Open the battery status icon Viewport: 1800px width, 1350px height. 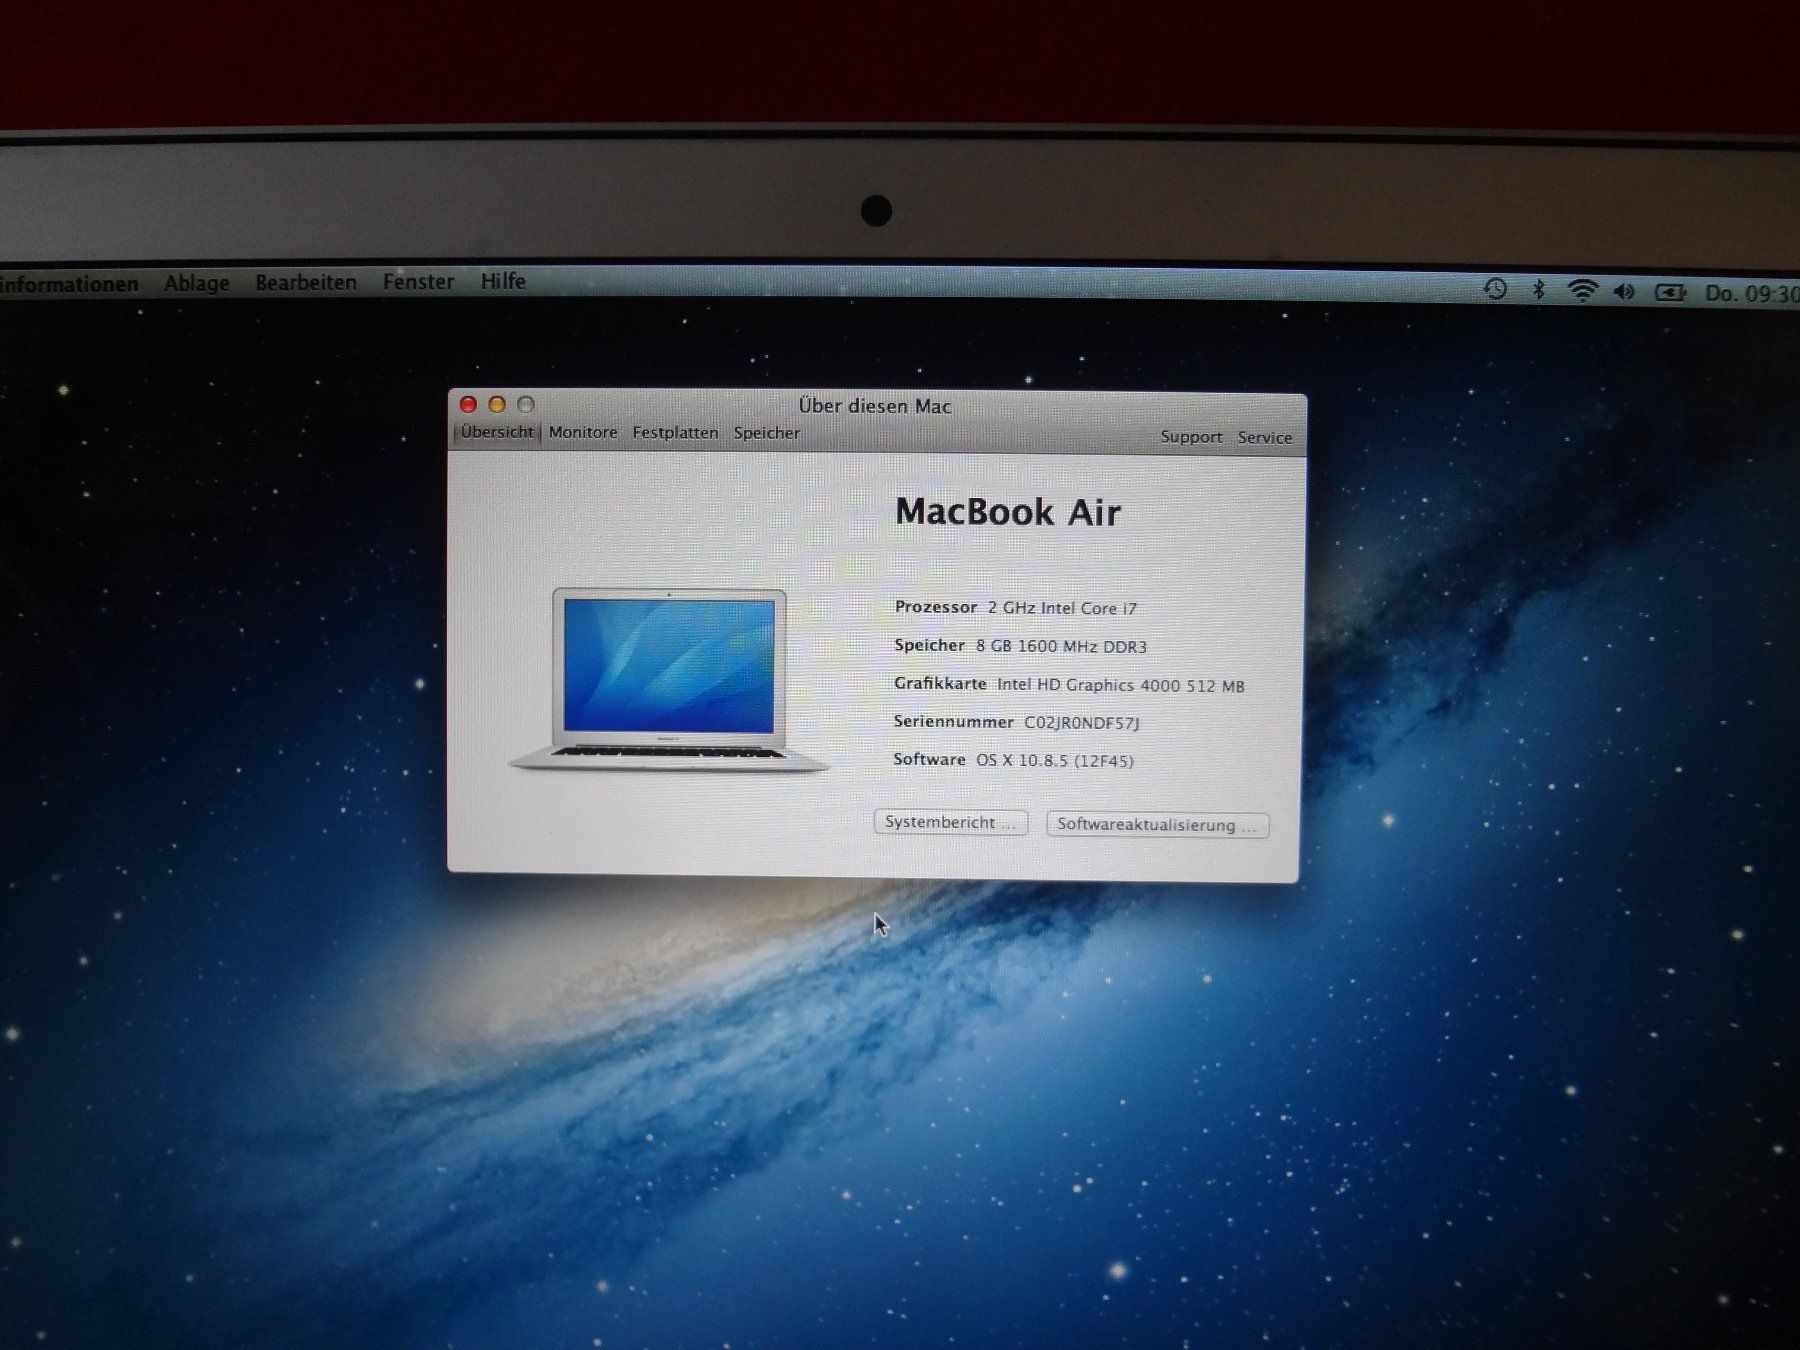tap(1669, 293)
